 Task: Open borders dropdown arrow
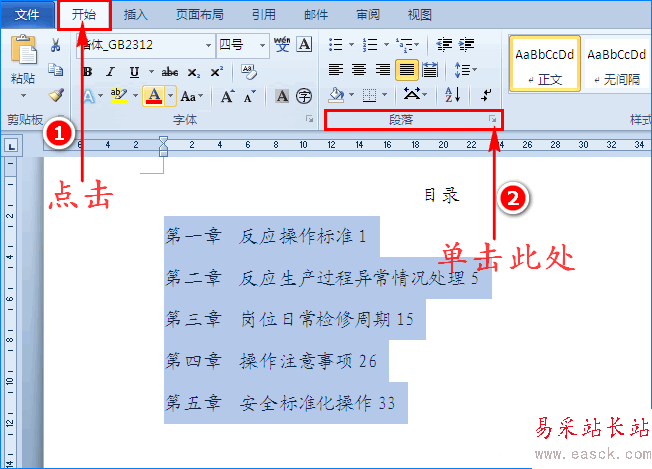385,95
